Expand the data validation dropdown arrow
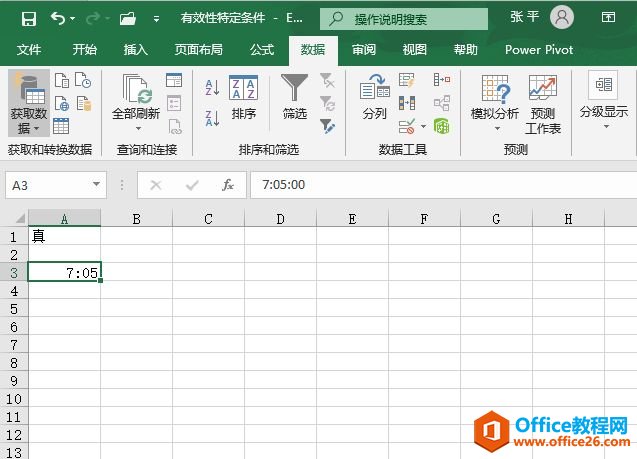The height and width of the screenshot is (459, 637). pyautogui.click(x=423, y=126)
